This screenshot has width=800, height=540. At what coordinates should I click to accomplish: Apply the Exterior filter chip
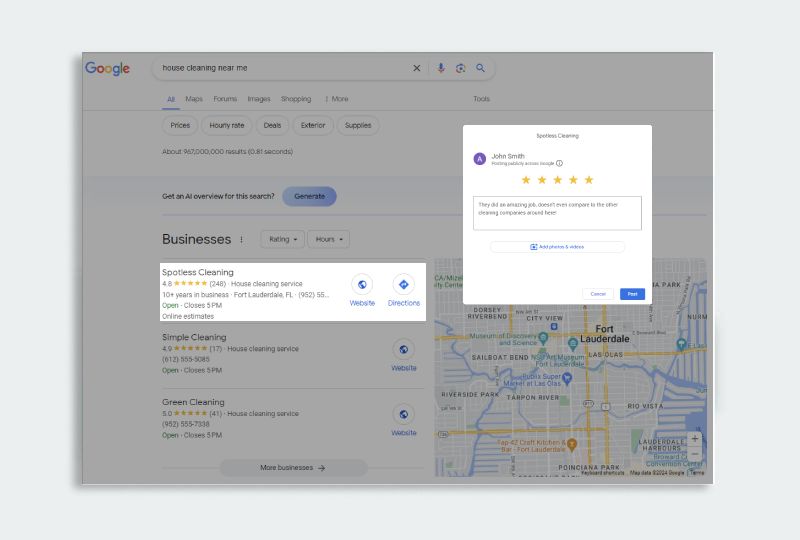313,126
